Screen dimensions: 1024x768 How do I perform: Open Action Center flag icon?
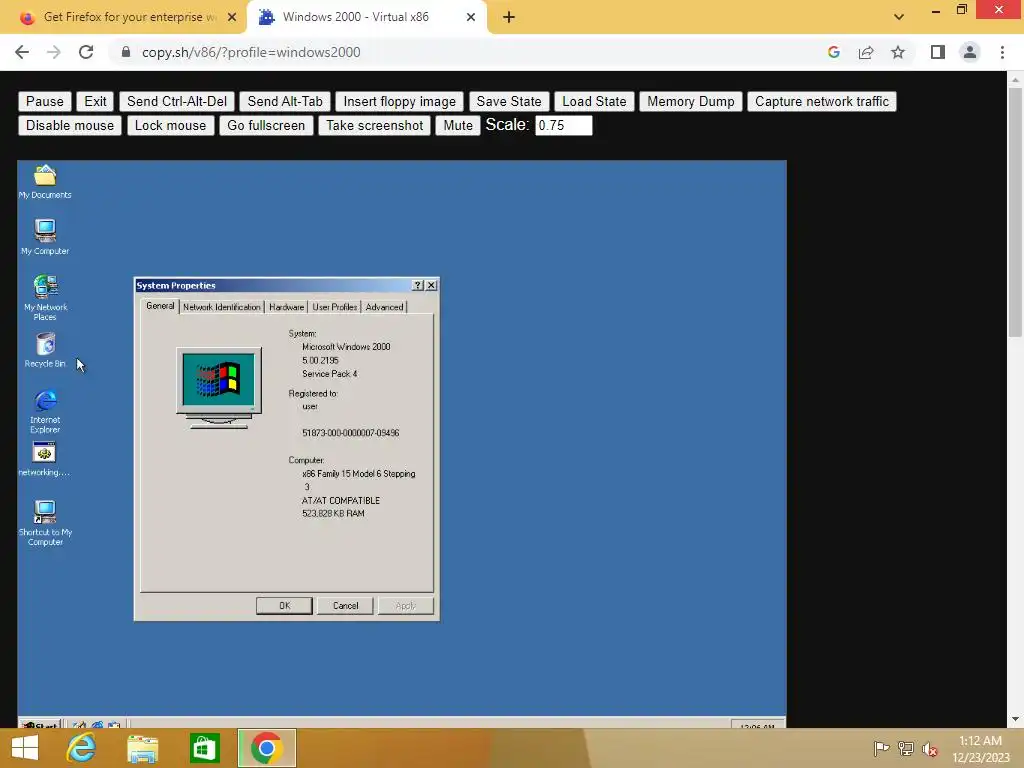[881, 748]
